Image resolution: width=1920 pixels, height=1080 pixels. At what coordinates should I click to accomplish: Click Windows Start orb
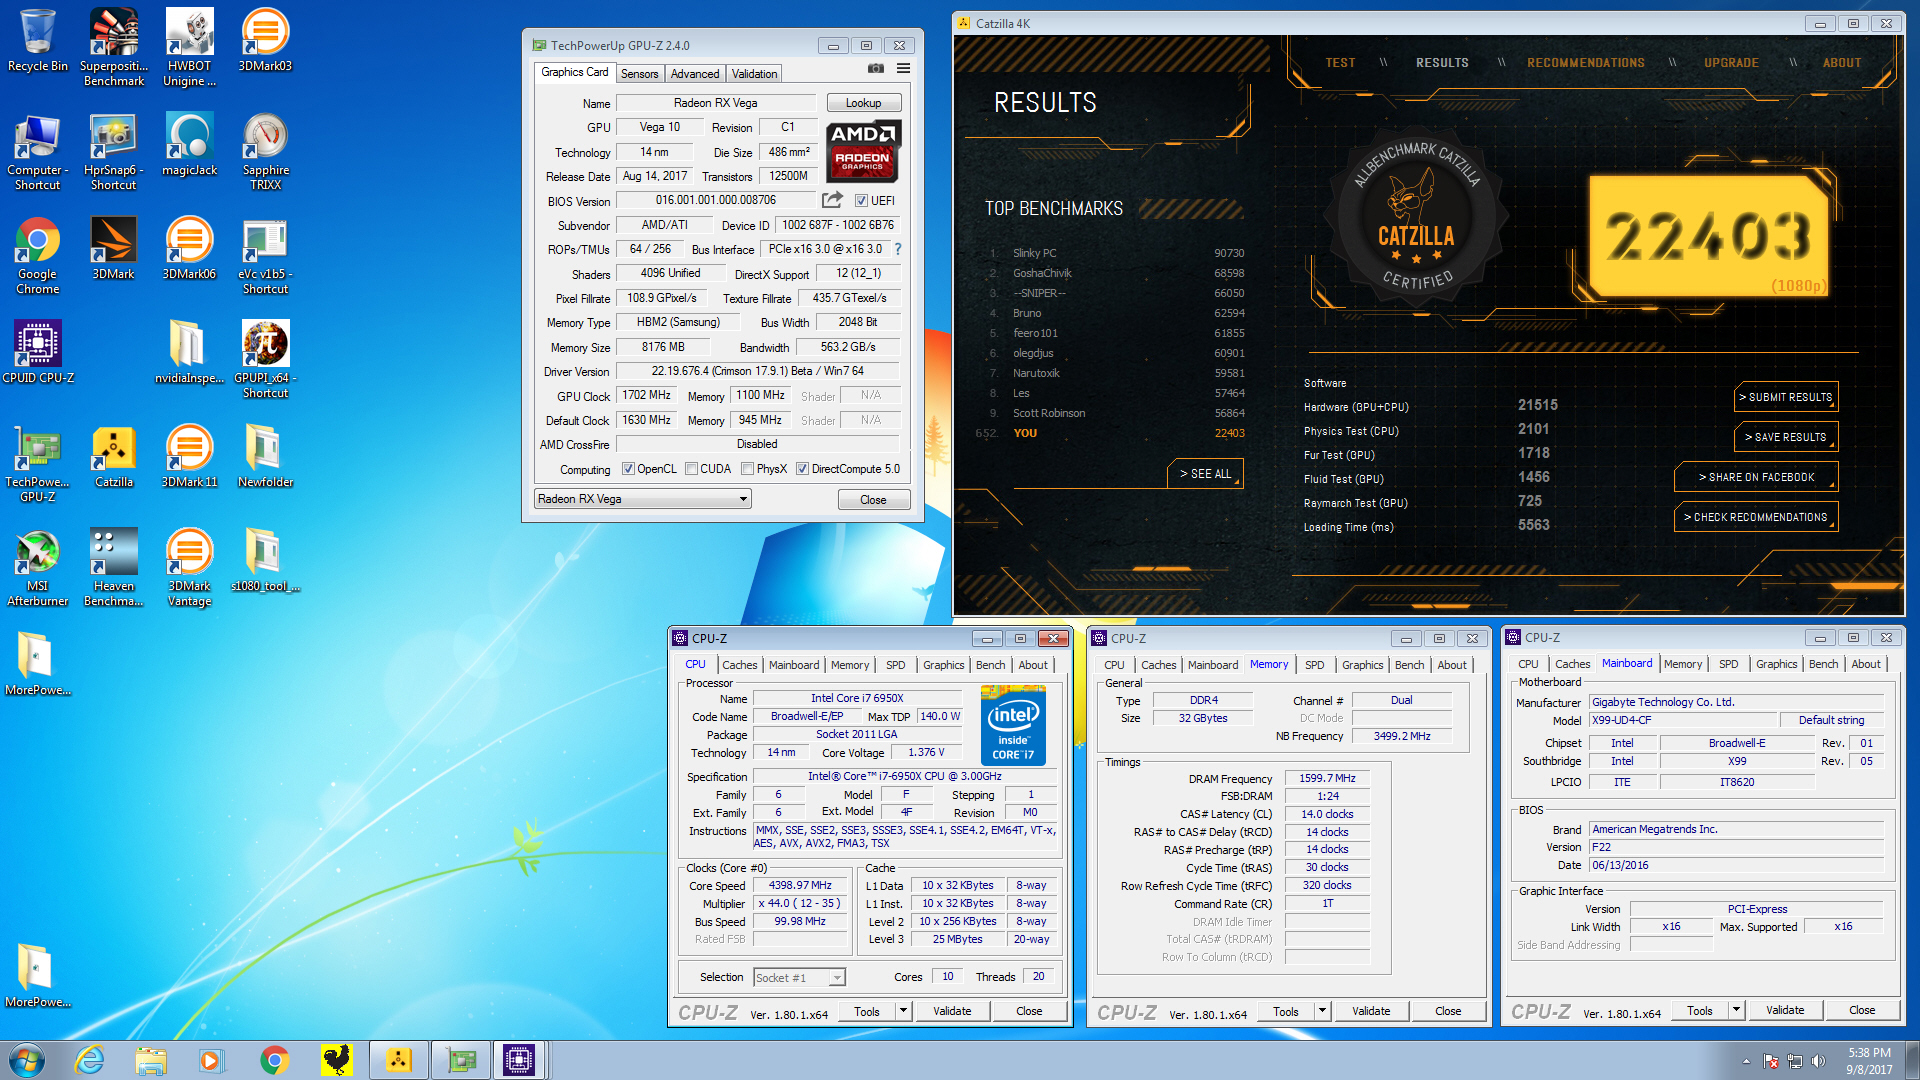pyautogui.click(x=27, y=1060)
